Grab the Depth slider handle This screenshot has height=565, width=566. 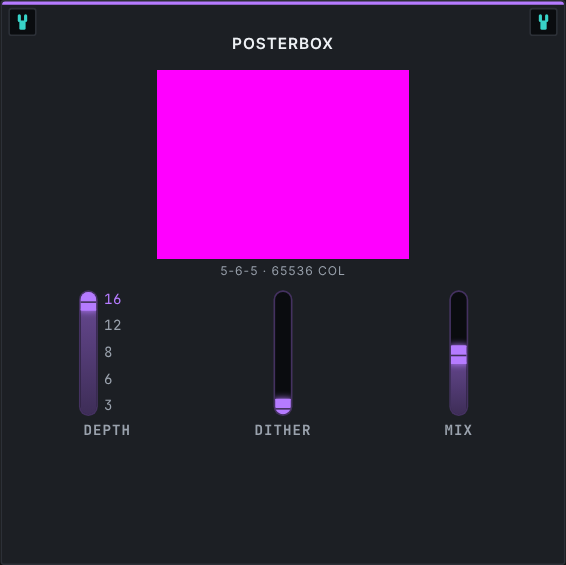88,302
